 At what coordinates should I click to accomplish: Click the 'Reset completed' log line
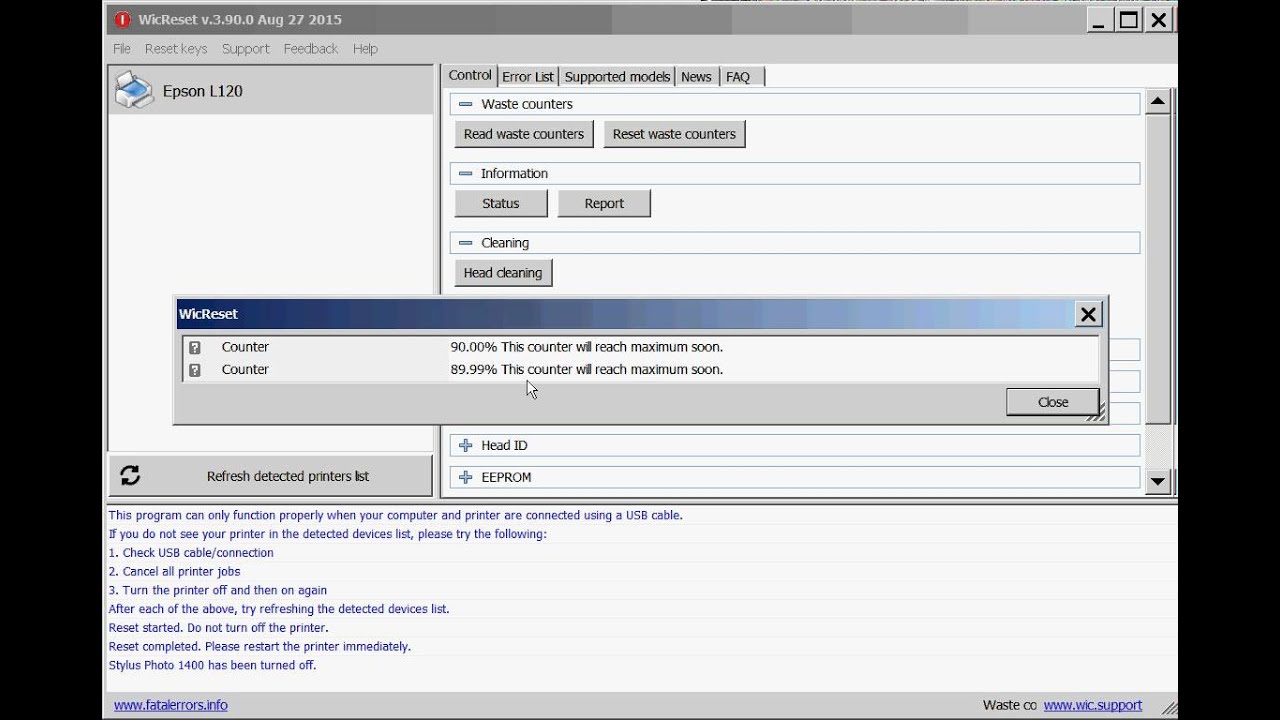[x=260, y=647]
